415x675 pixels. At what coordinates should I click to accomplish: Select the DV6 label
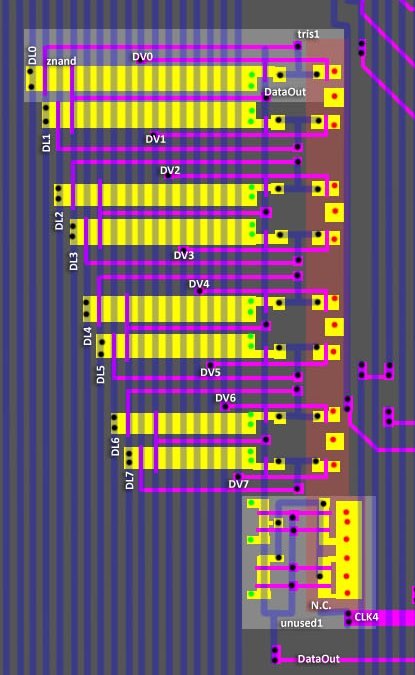tap(226, 398)
